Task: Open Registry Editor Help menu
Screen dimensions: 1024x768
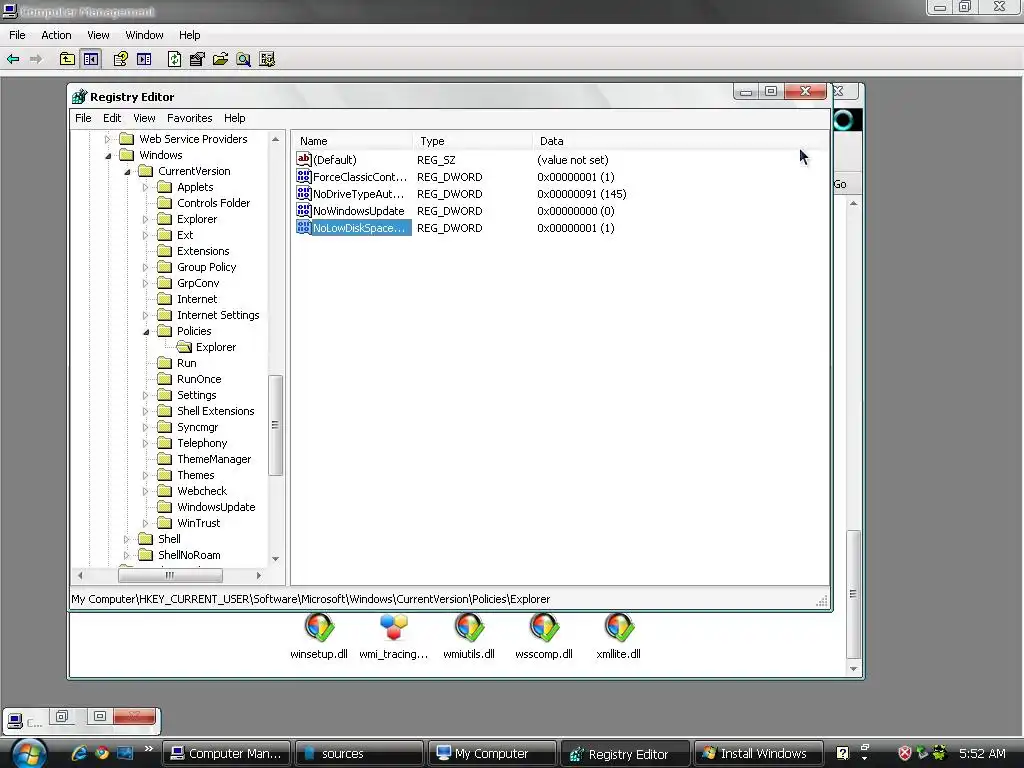Action: [x=234, y=118]
